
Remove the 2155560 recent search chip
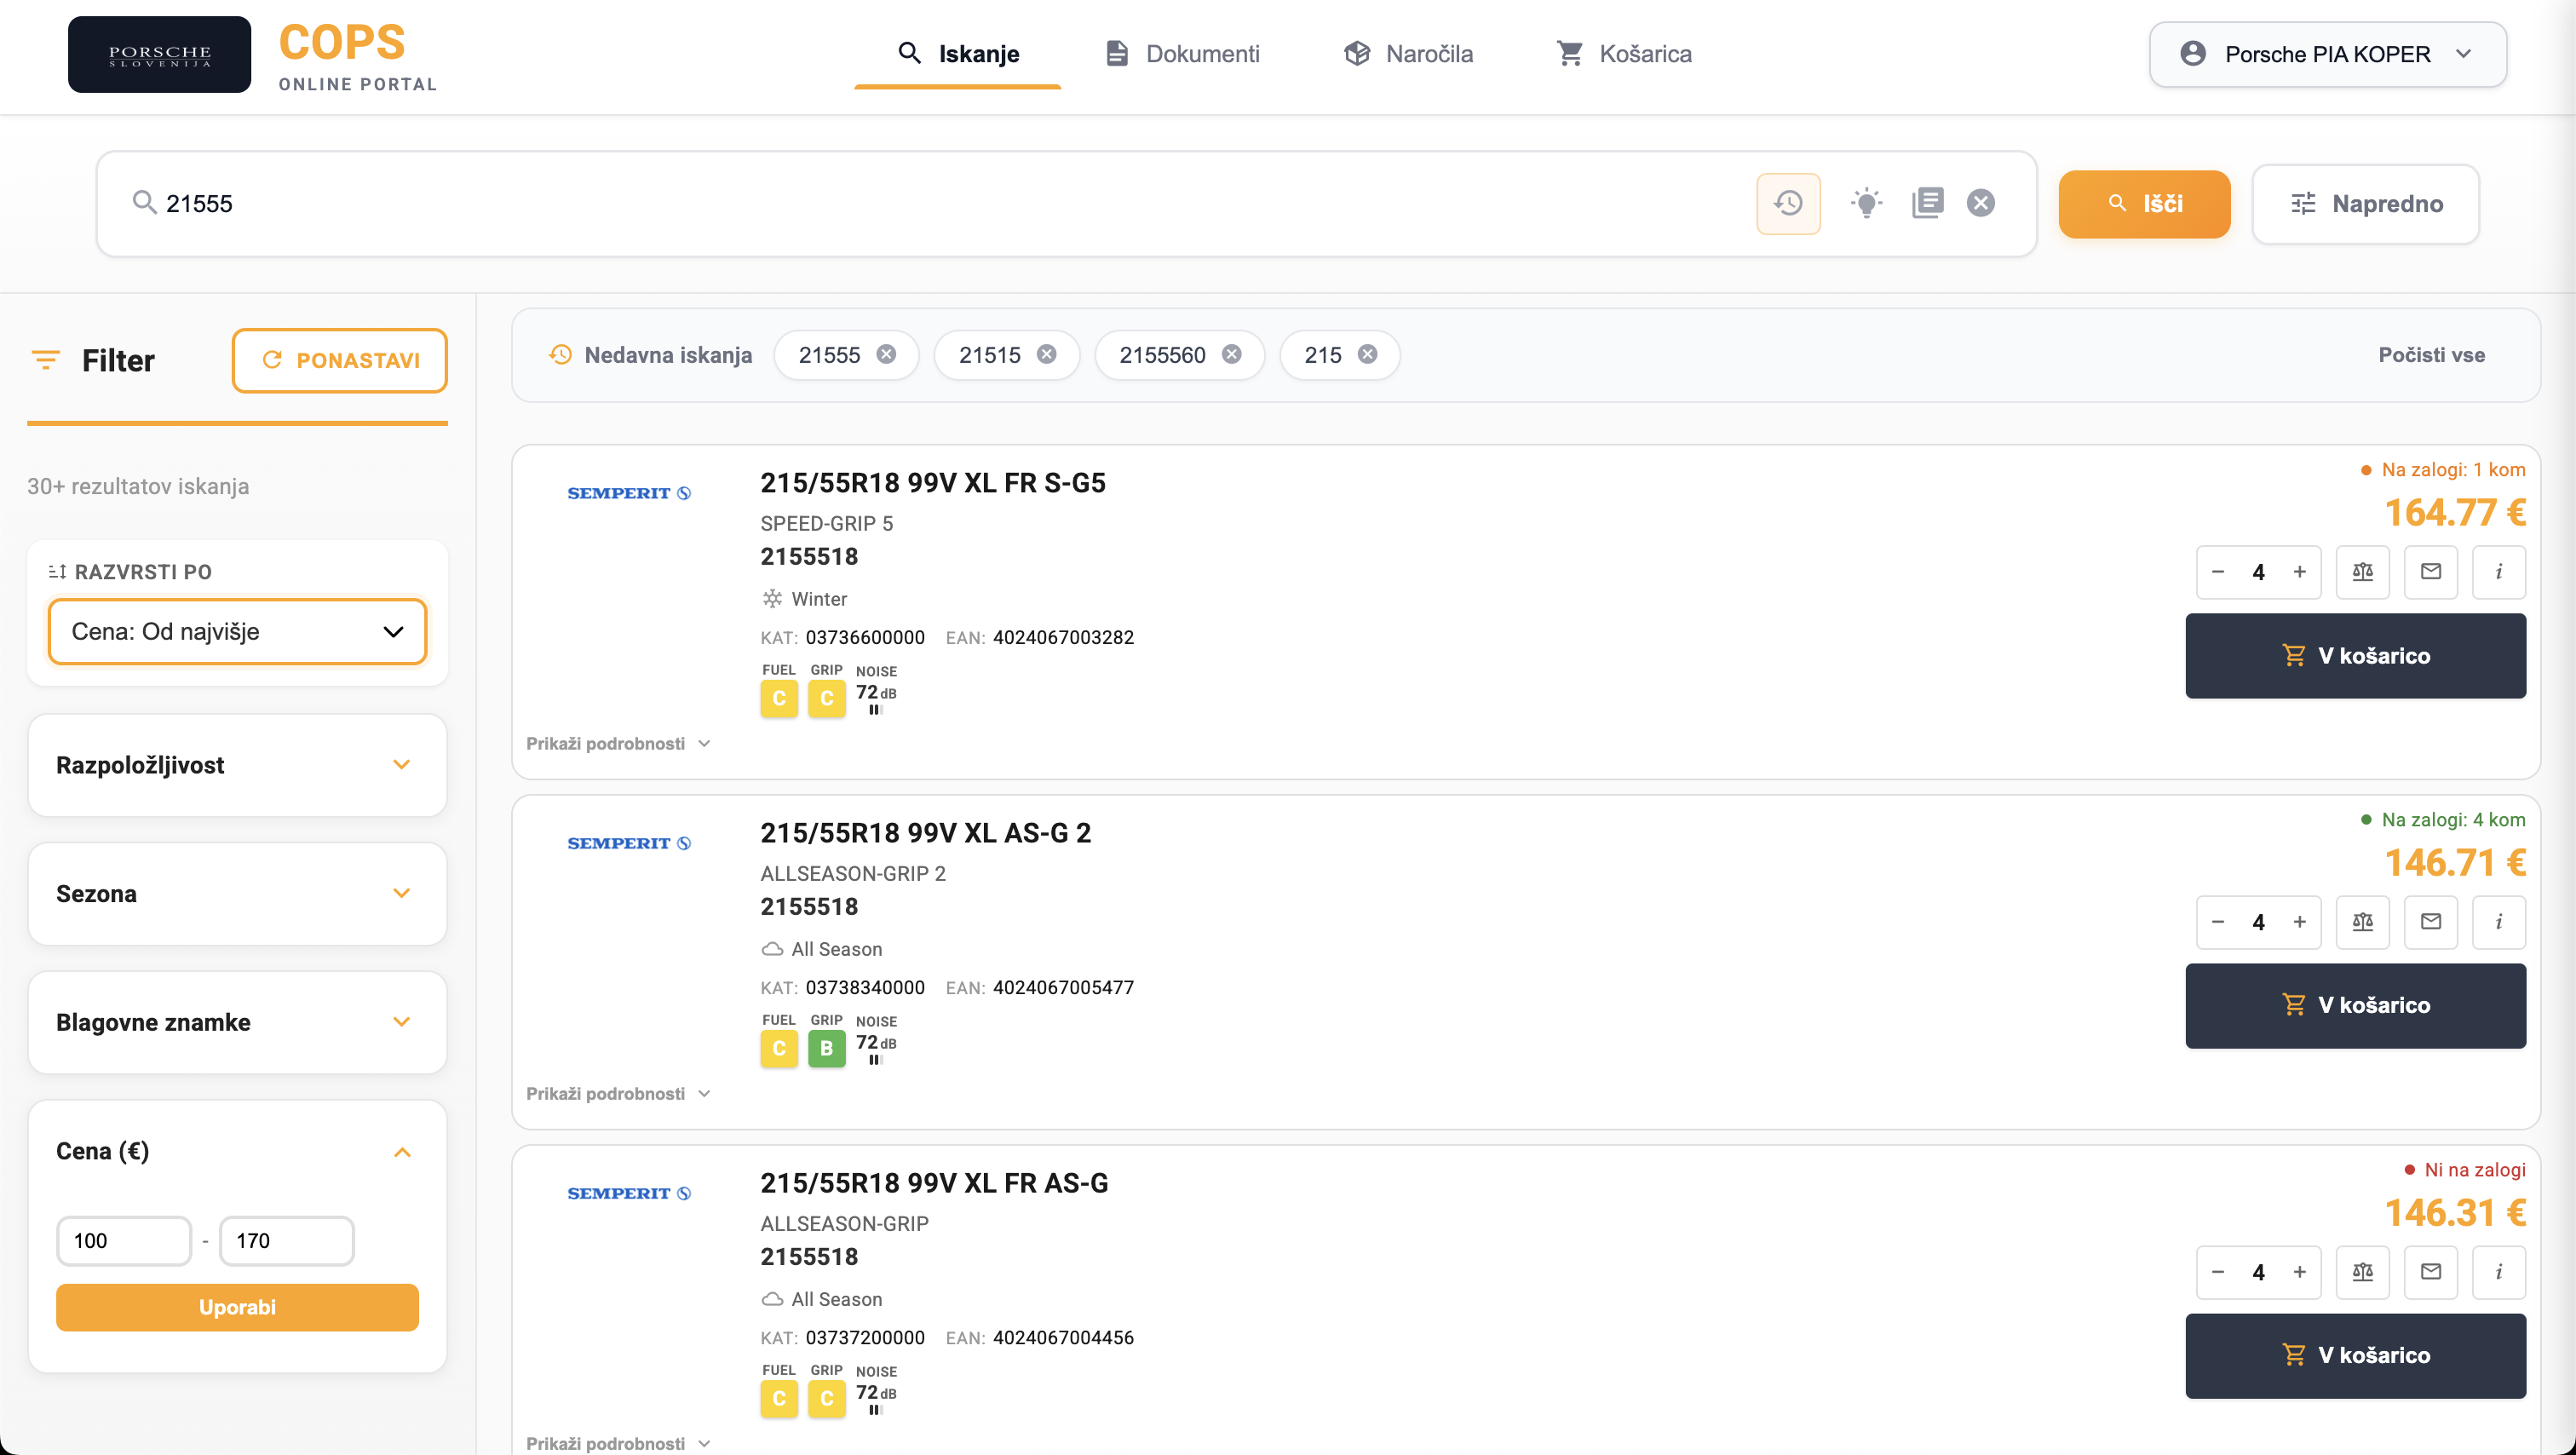pos(1232,355)
